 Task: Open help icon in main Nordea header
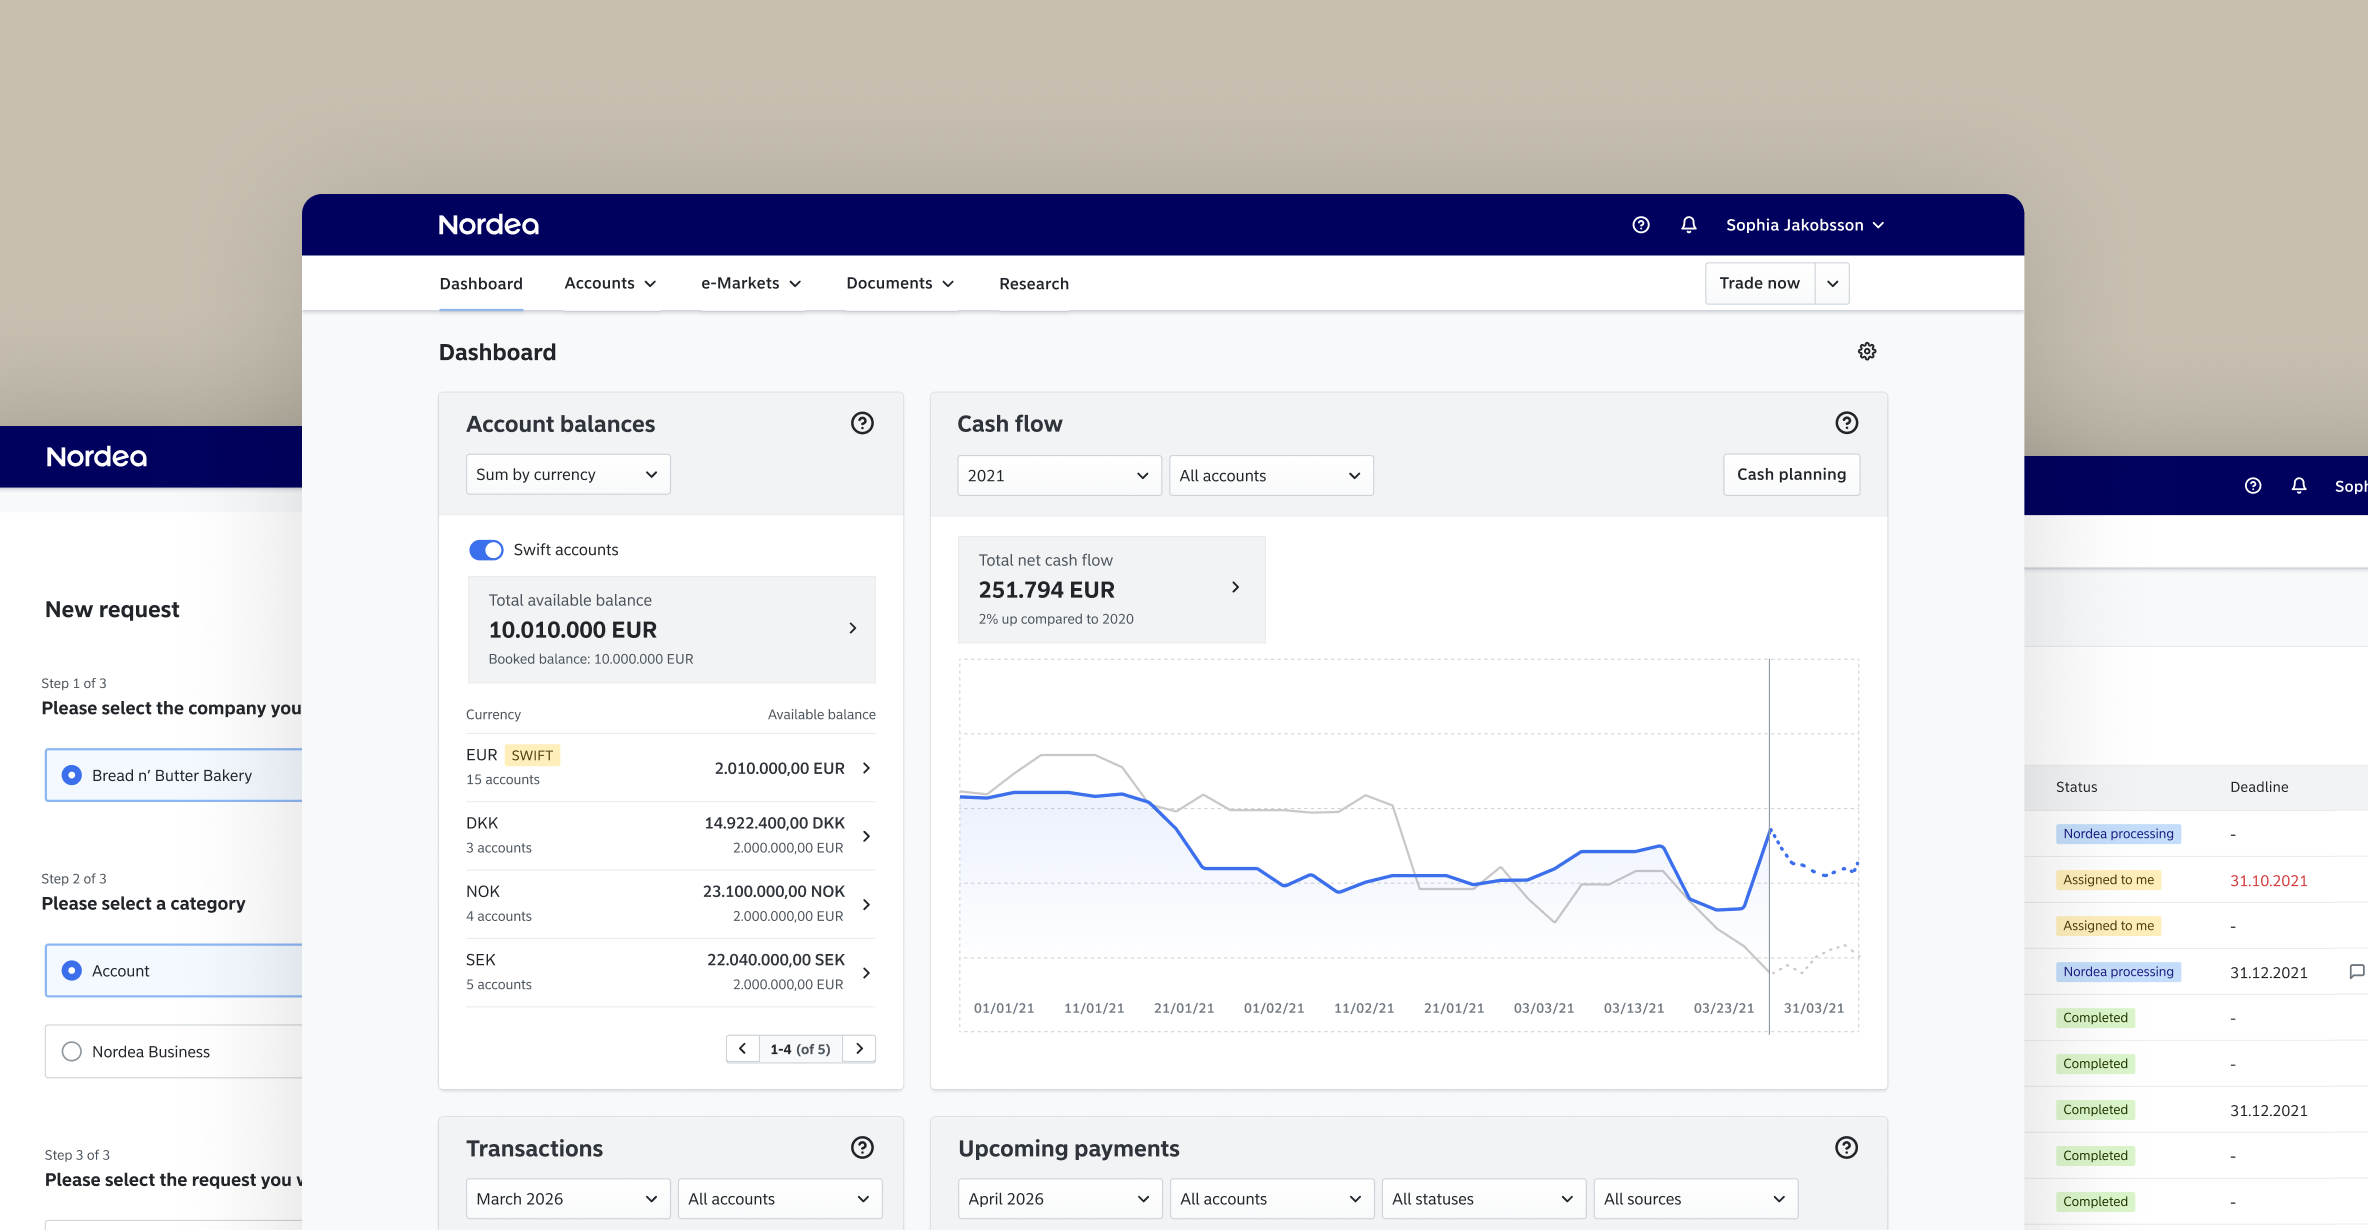[x=1641, y=225]
